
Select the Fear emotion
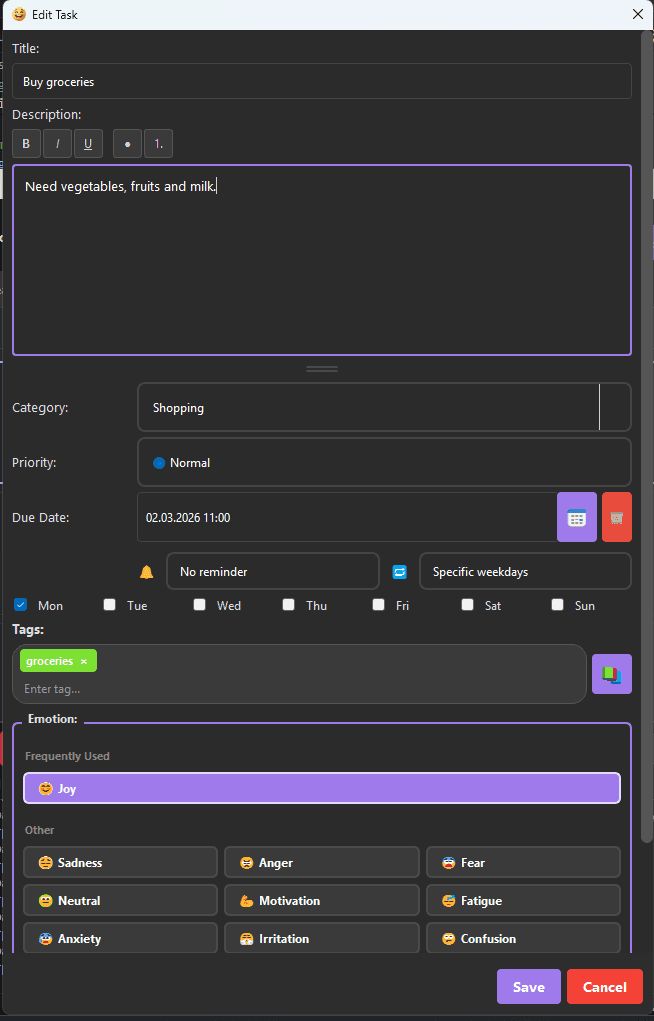pyautogui.click(x=523, y=863)
